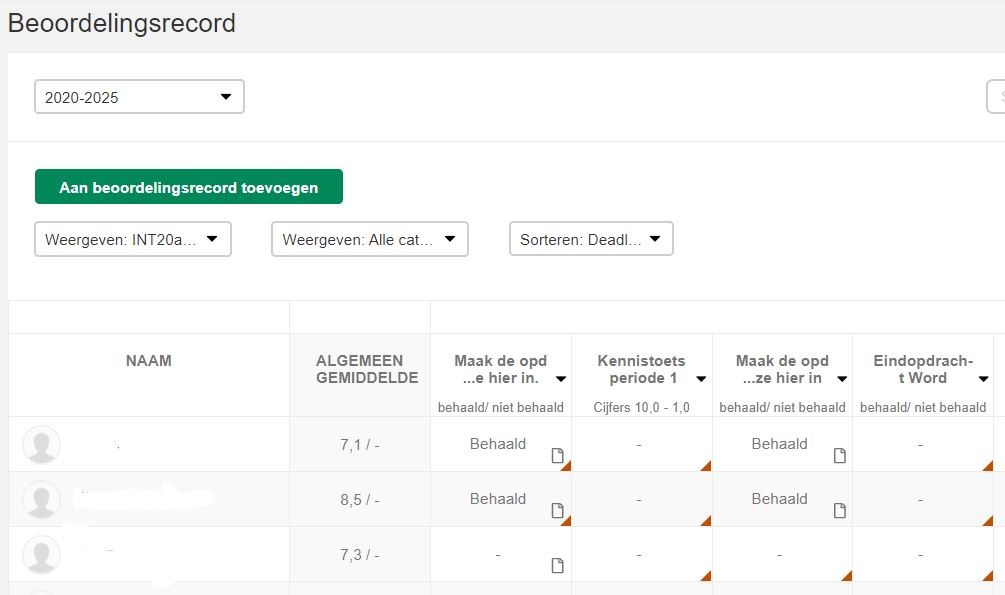Click Eindopdracht Word cell in the 7,1 row

(x=923, y=444)
